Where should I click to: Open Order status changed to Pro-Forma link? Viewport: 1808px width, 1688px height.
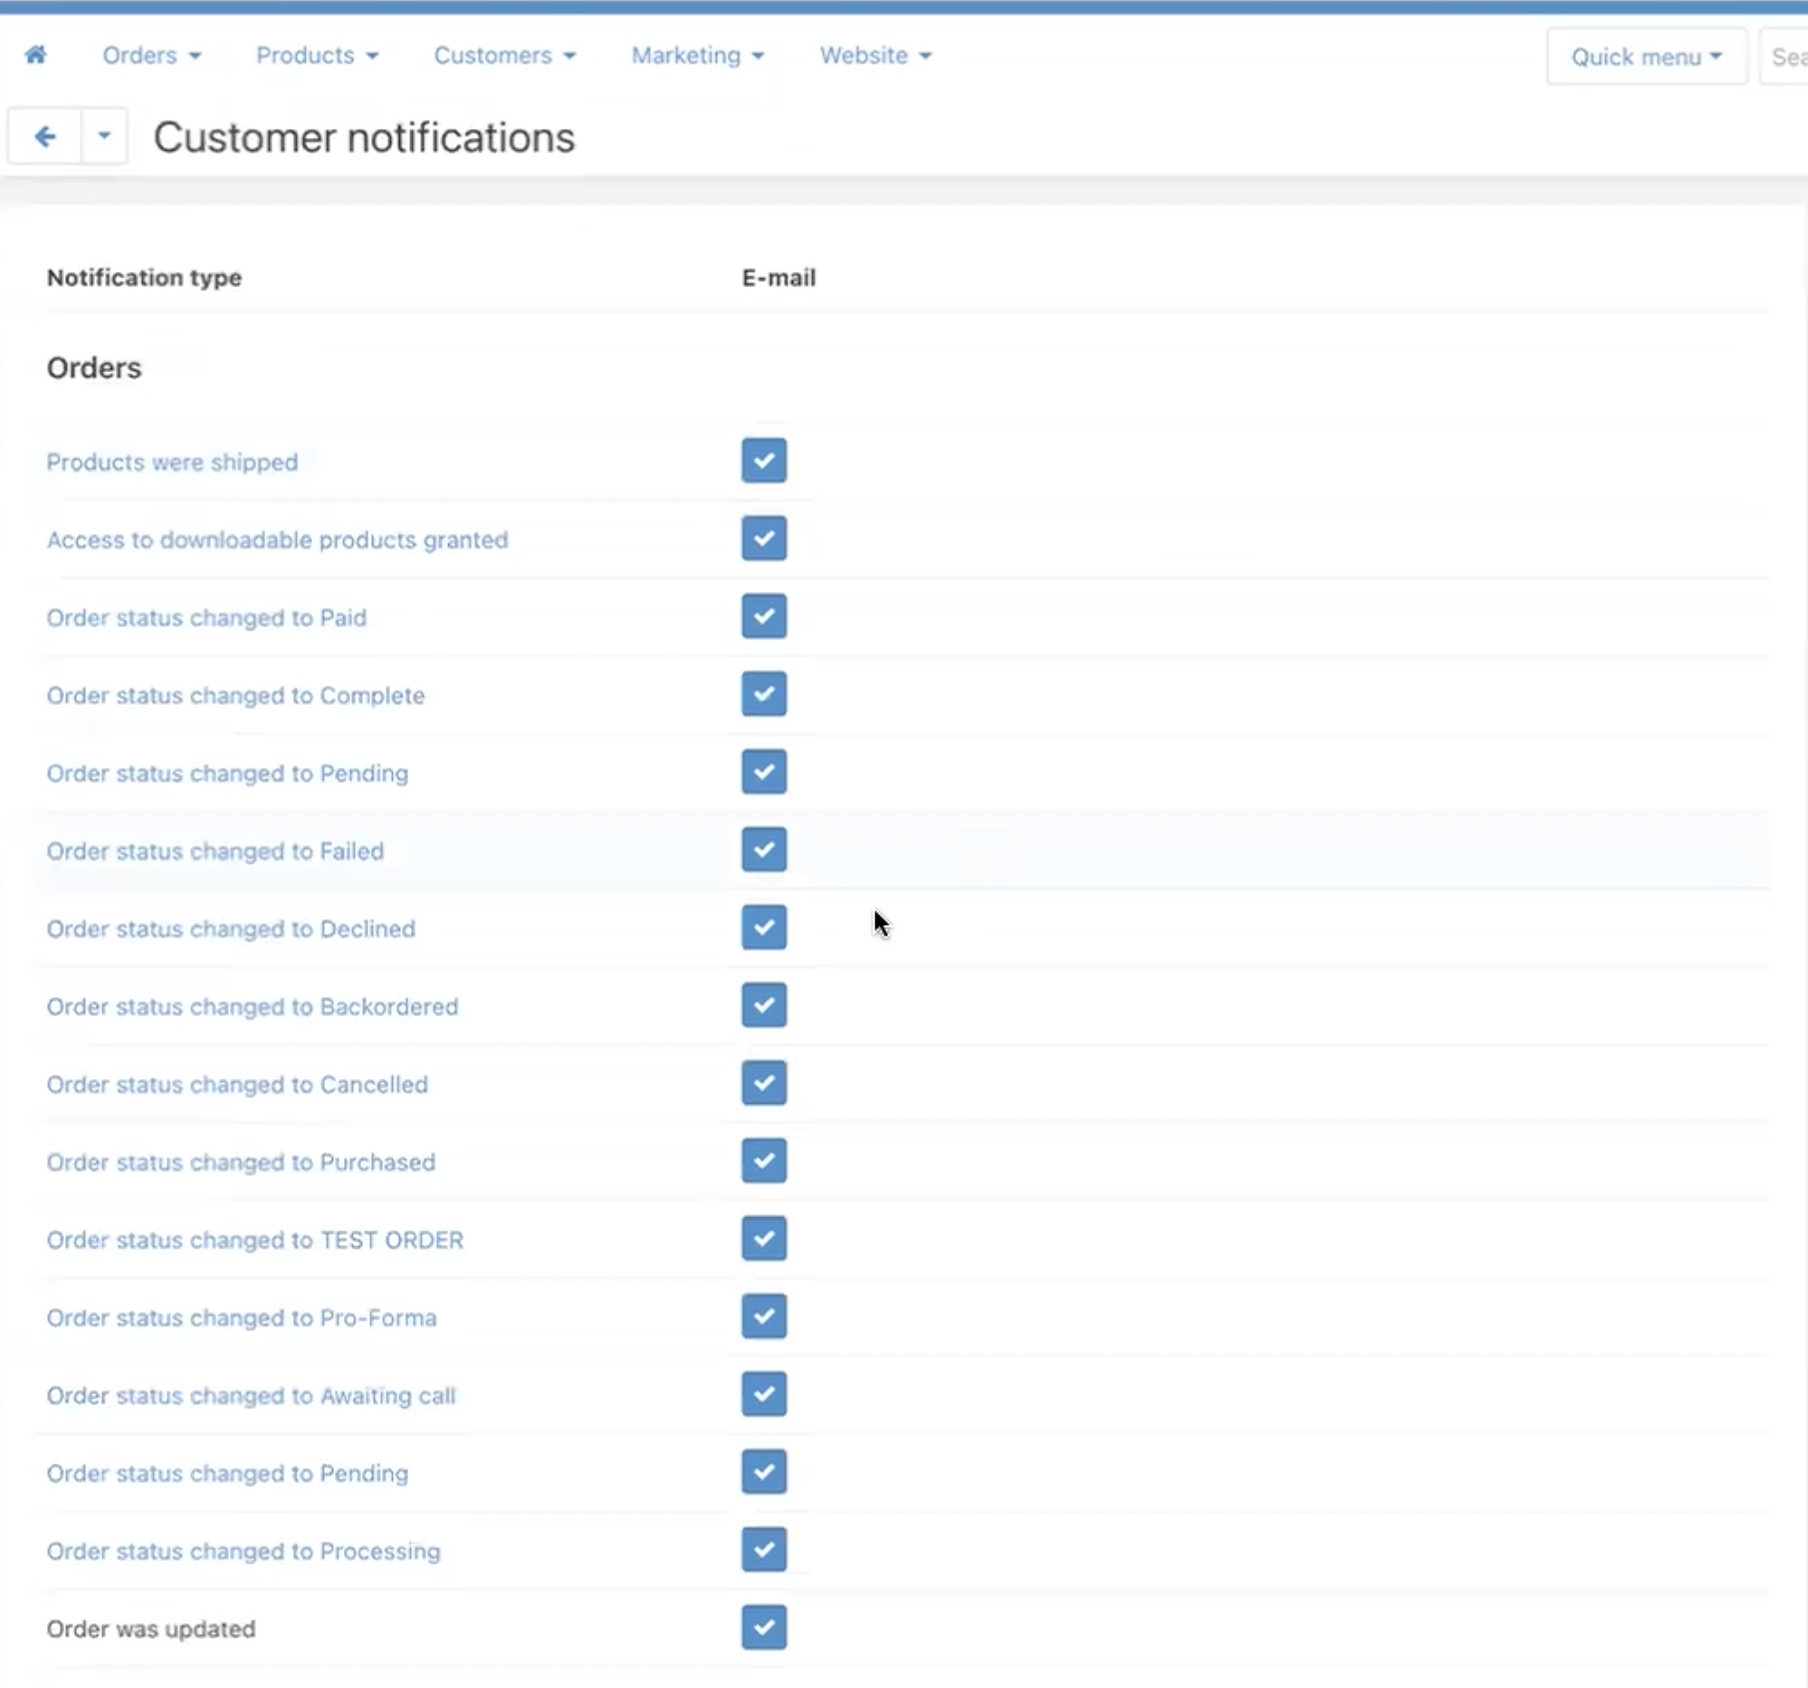[241, 1318]
